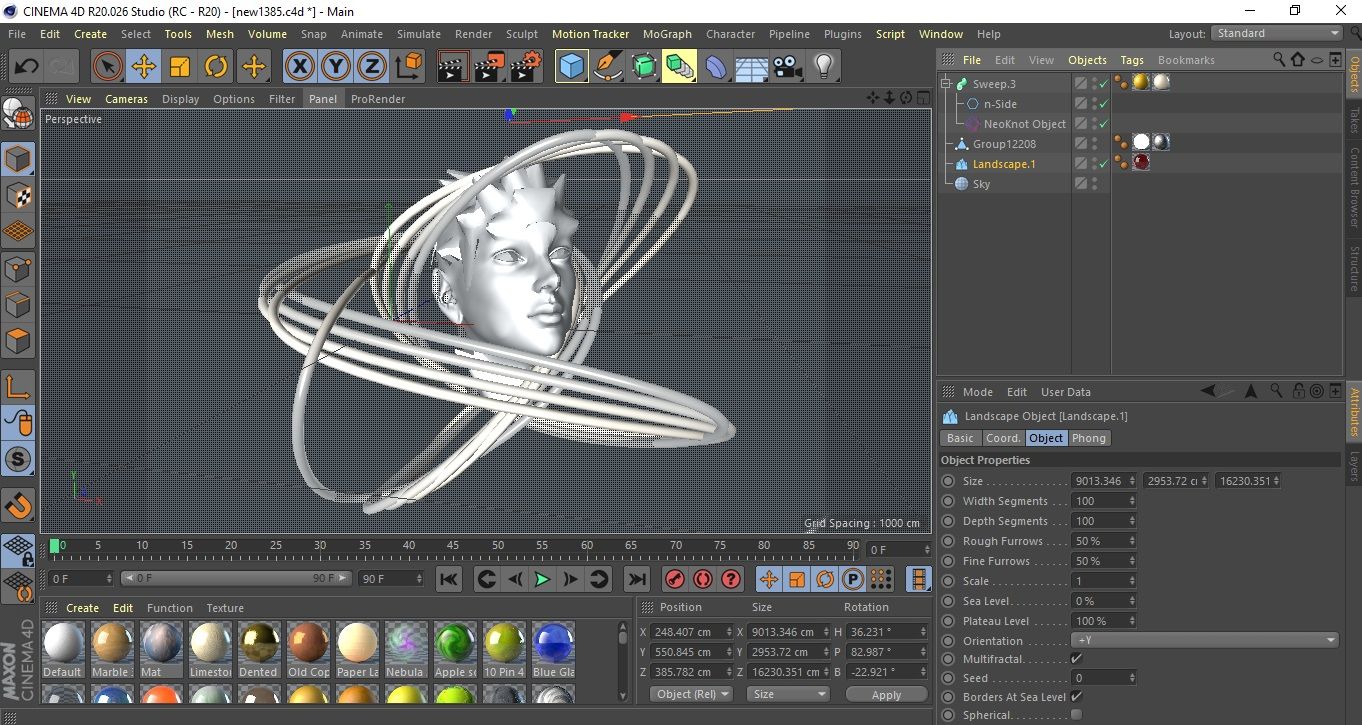Add a Cube primitive object

coord(571,67)
